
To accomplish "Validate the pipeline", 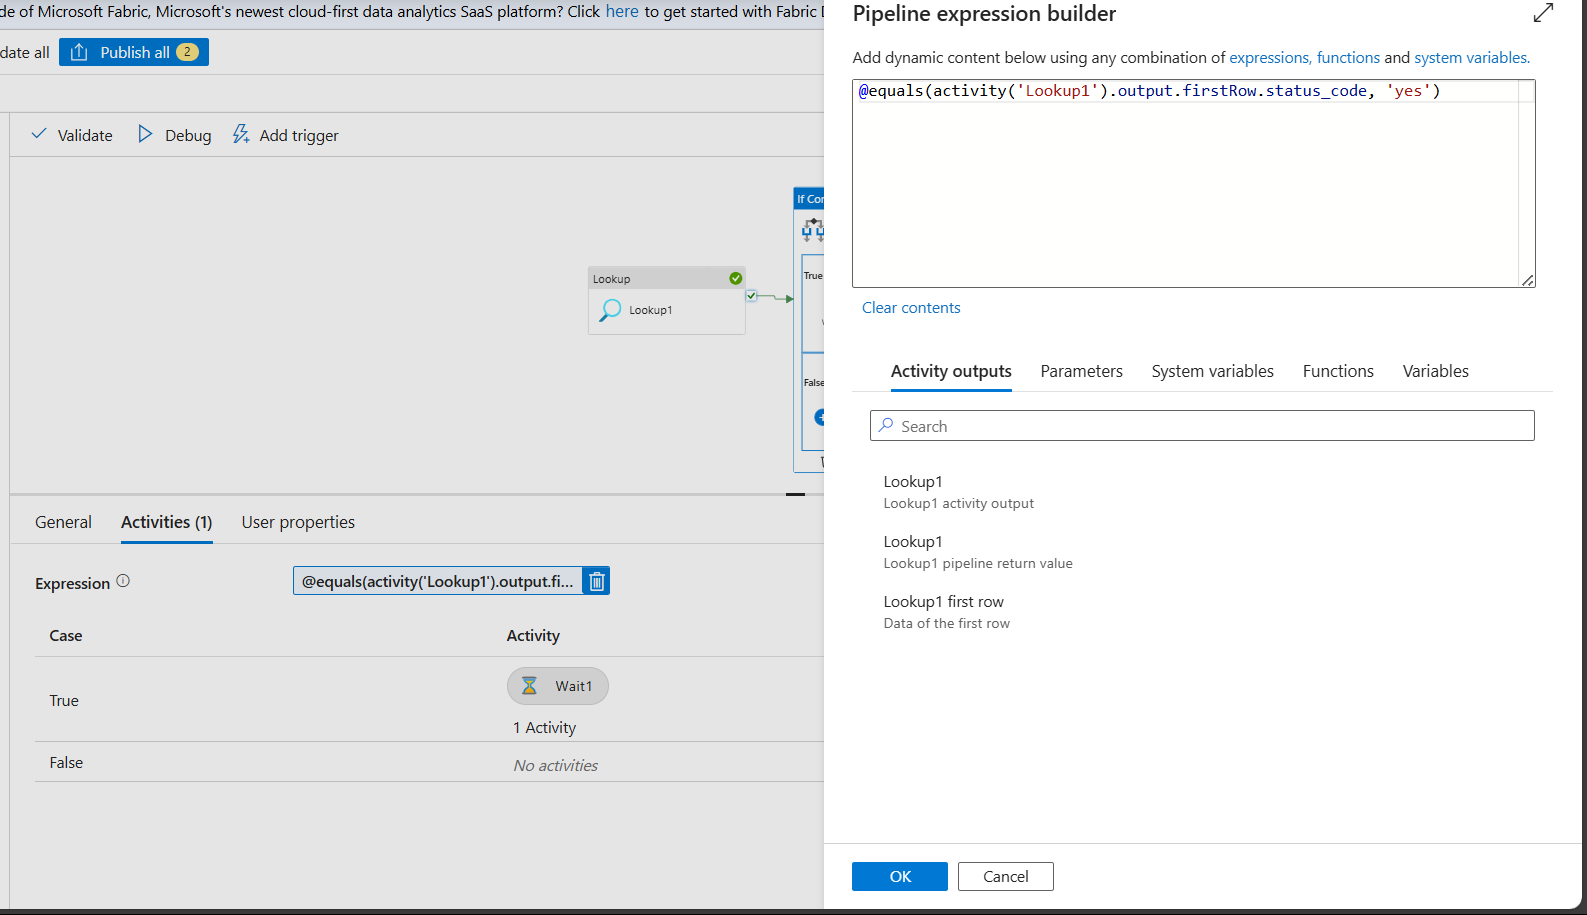I will [72, 135].
